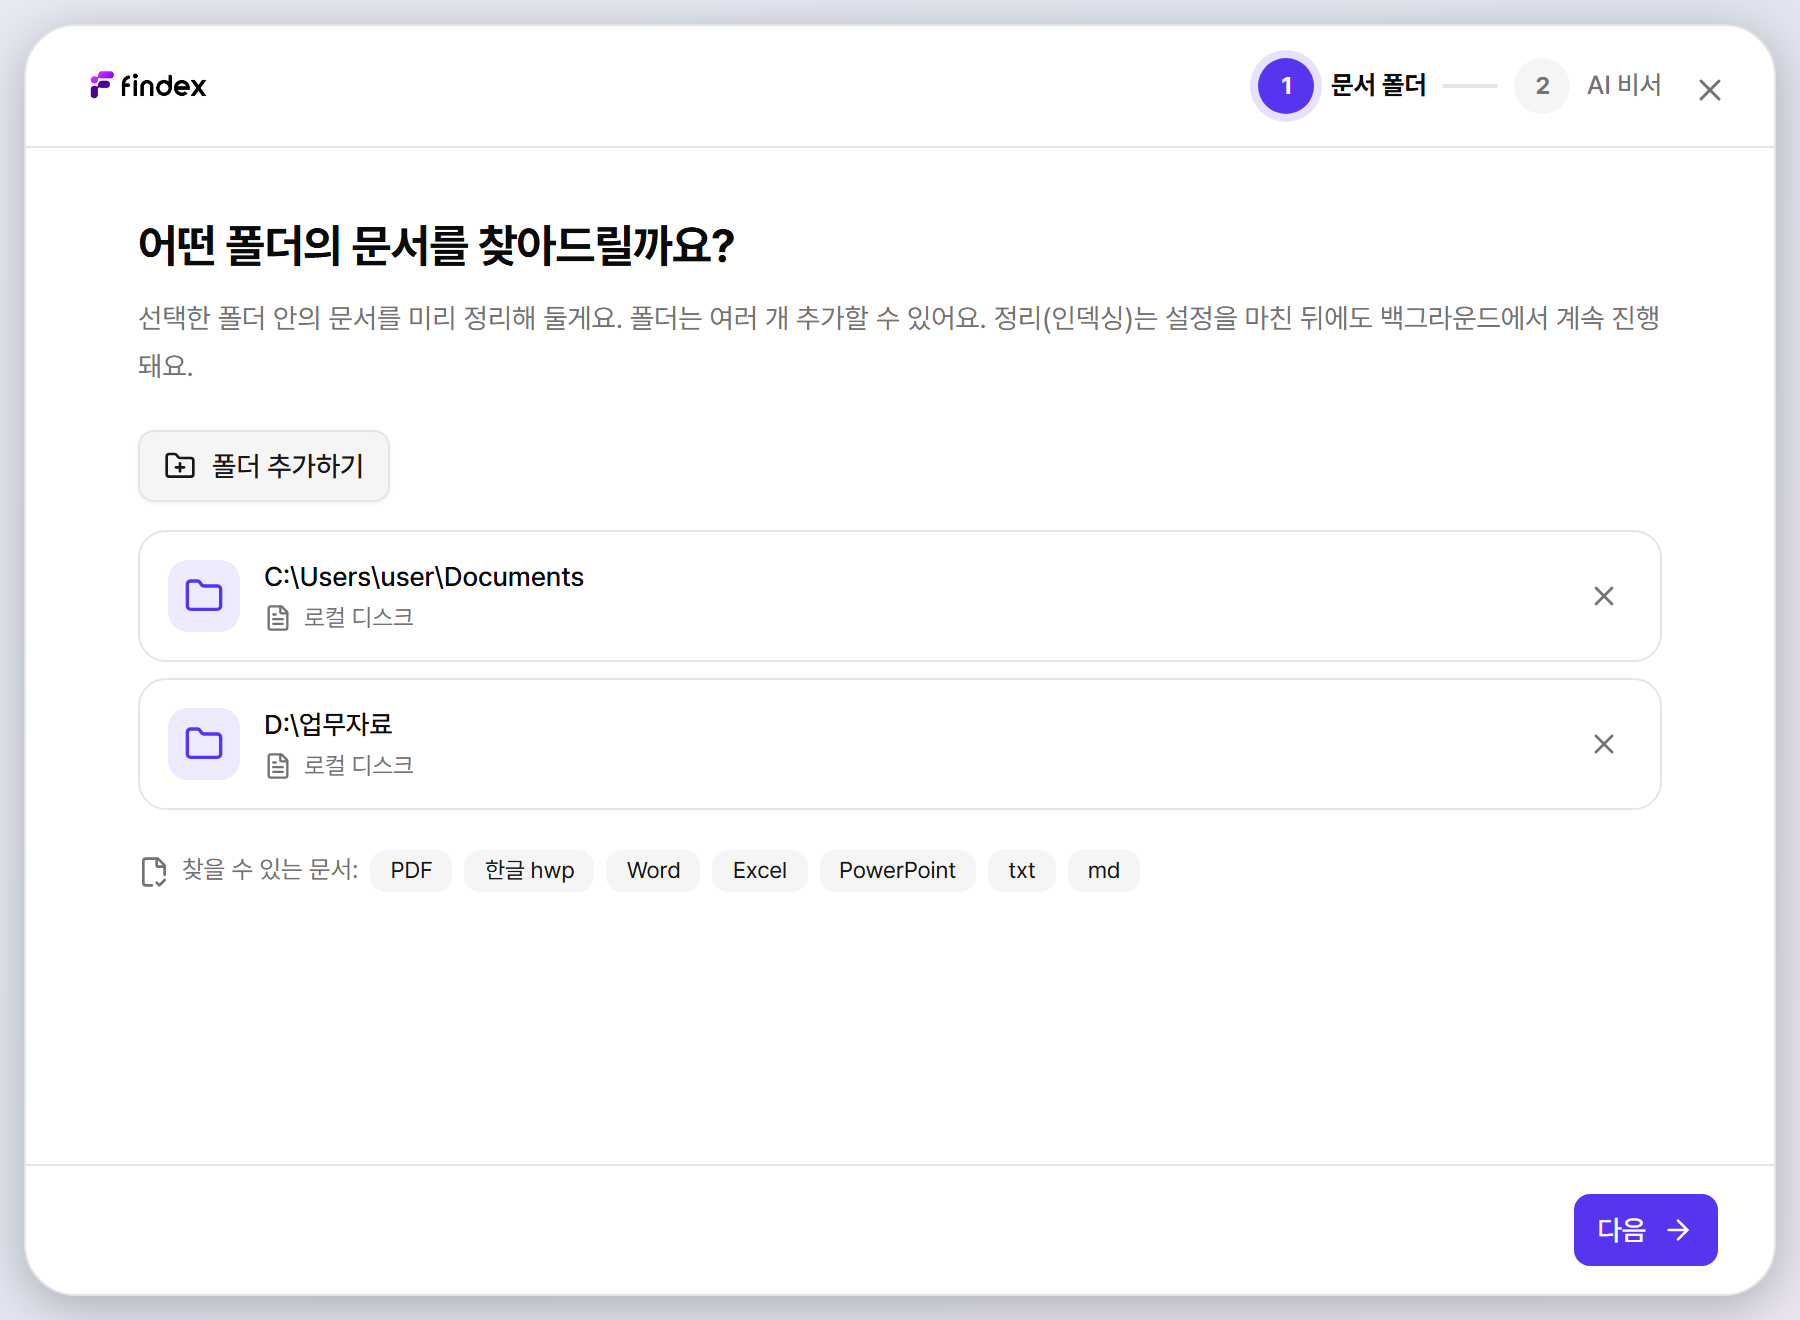Close the setup dialog with the X

[x=1709, y=90]
